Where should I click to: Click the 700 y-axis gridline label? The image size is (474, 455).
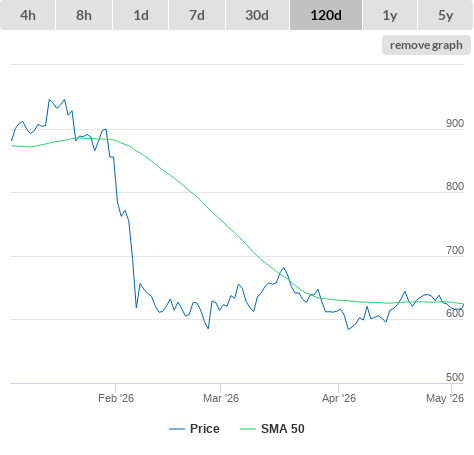pos(455,250)
